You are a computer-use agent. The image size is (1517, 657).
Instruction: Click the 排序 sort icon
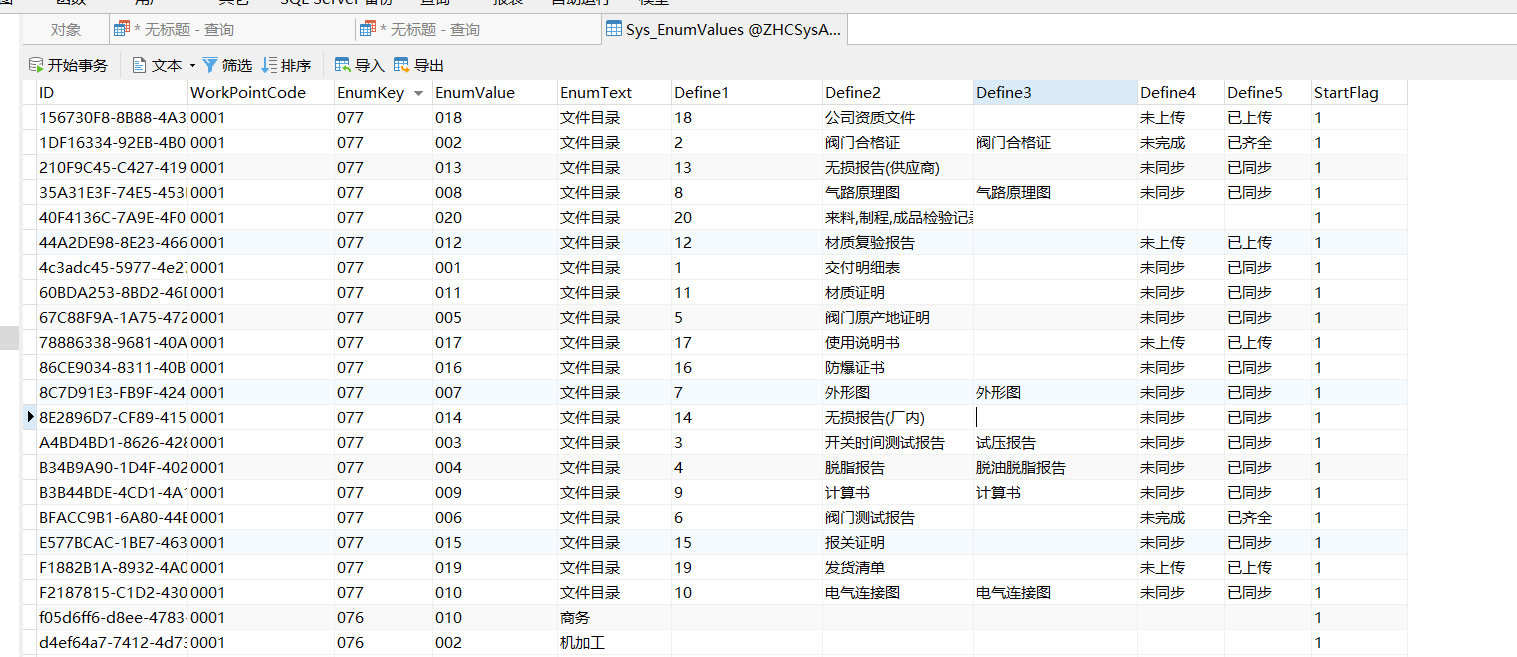point(269,66)
